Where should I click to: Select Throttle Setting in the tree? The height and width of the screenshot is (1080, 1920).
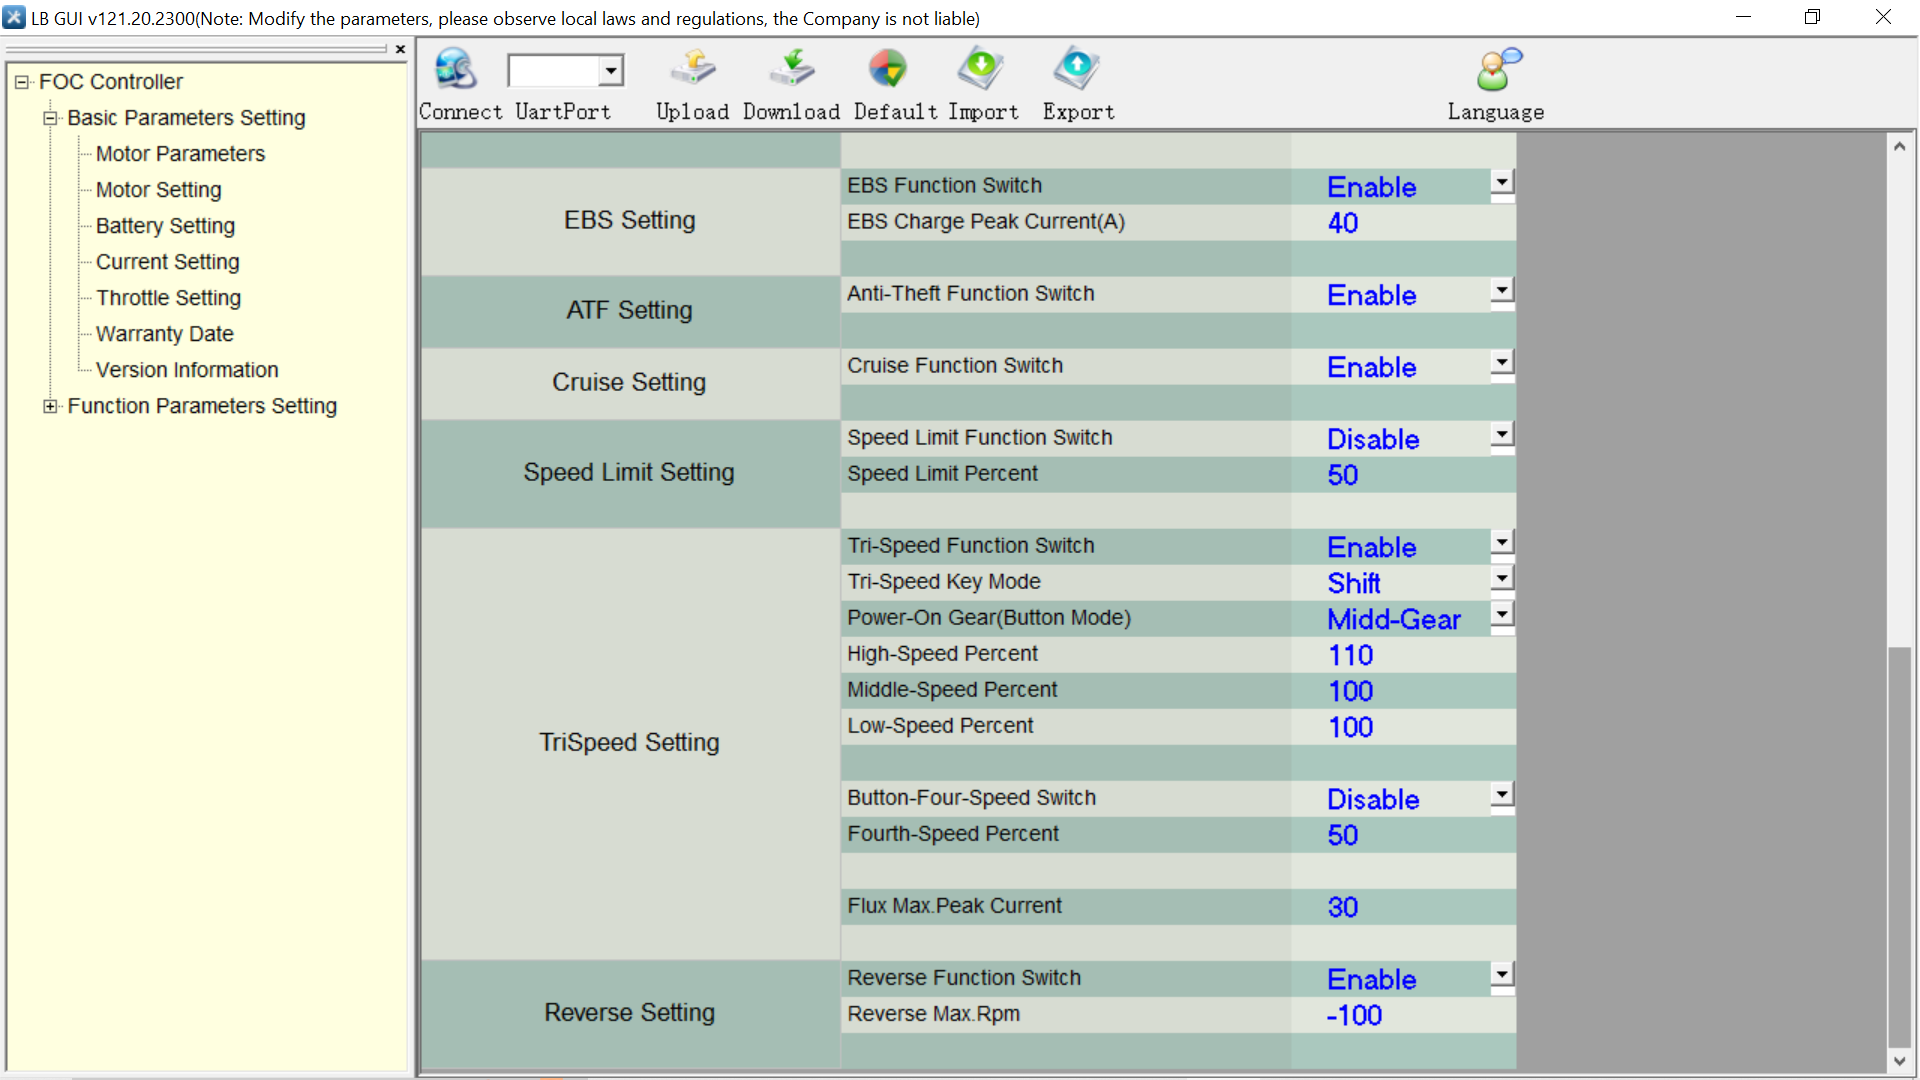(x=168, y=298)
